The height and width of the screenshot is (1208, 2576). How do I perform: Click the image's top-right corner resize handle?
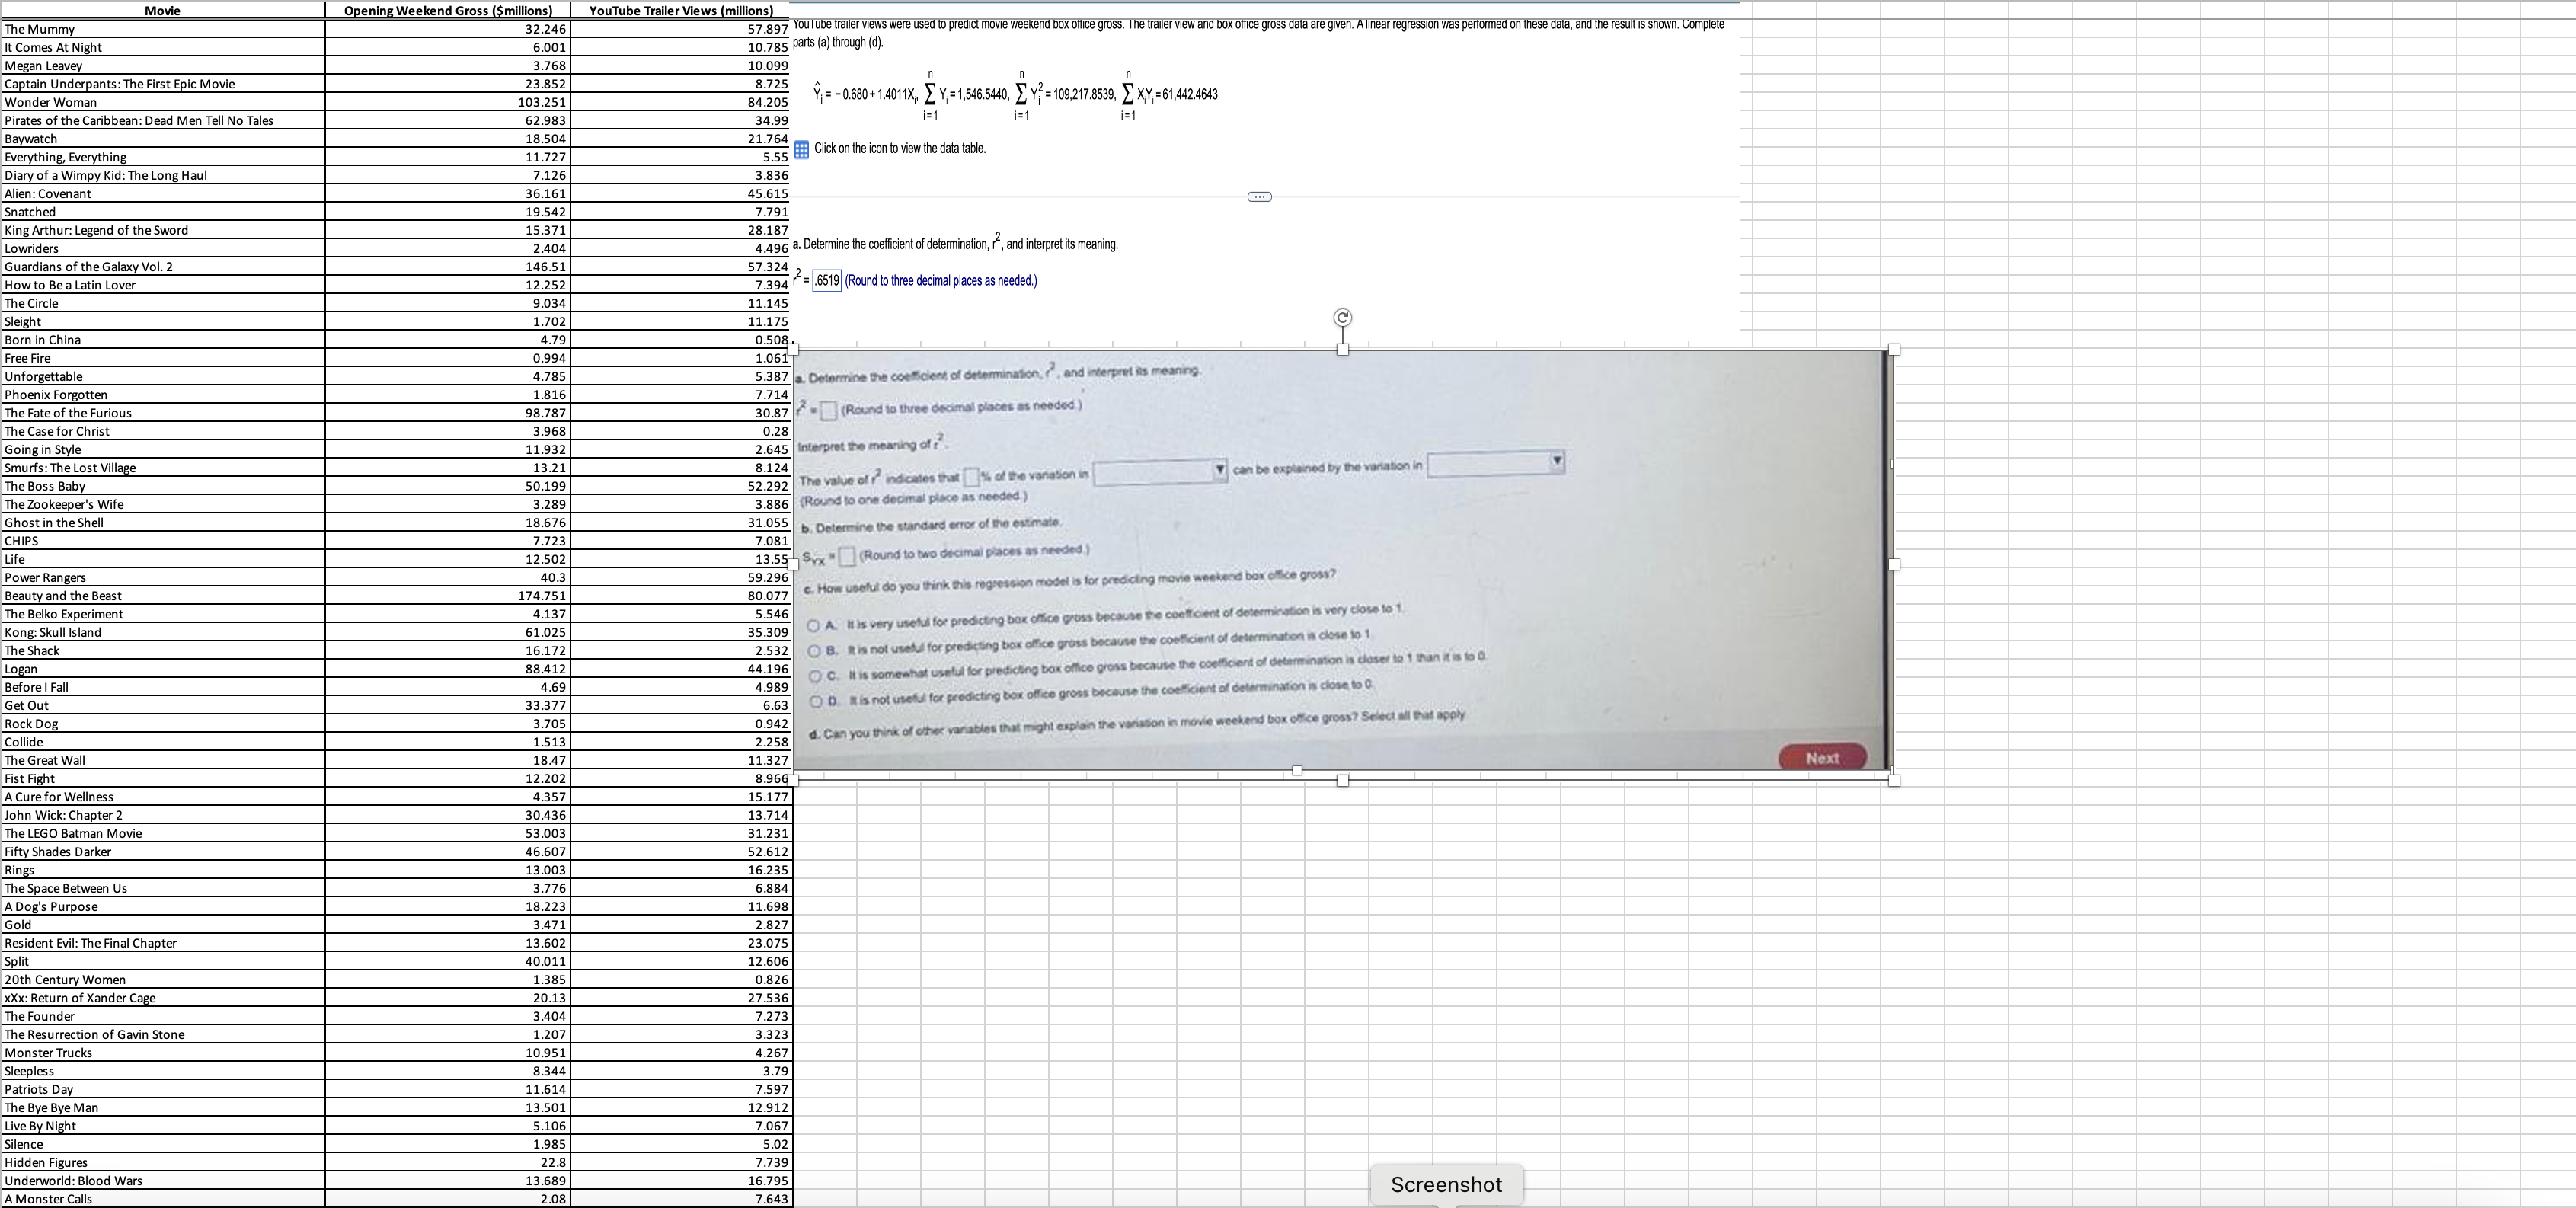click(x=1893, y=350)
